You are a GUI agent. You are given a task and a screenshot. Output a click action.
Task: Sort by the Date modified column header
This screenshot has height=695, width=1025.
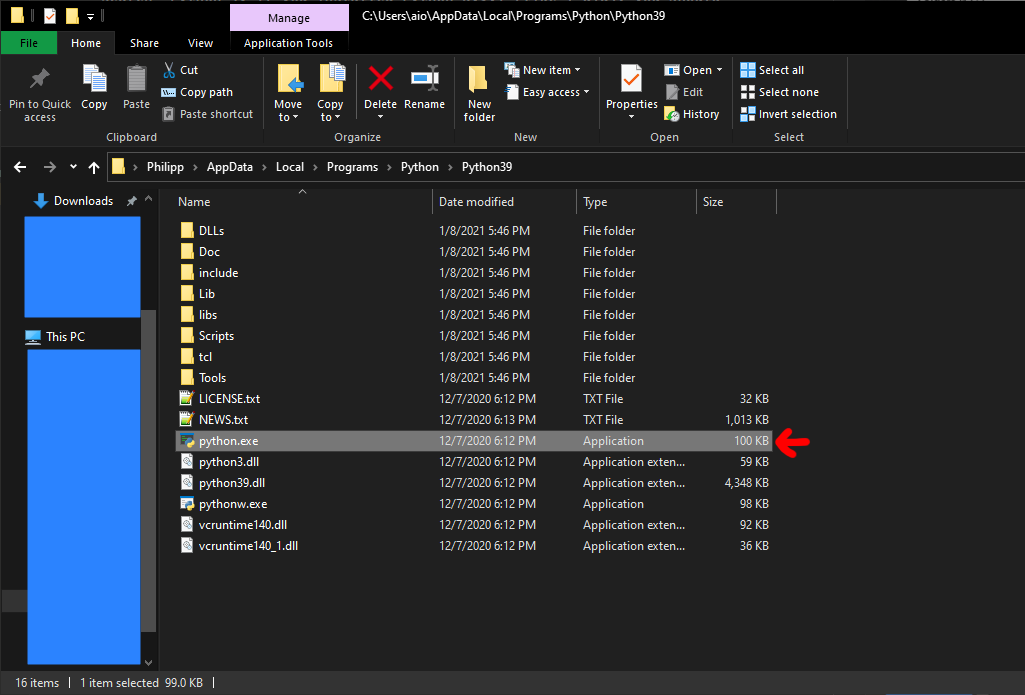[476, 202]
